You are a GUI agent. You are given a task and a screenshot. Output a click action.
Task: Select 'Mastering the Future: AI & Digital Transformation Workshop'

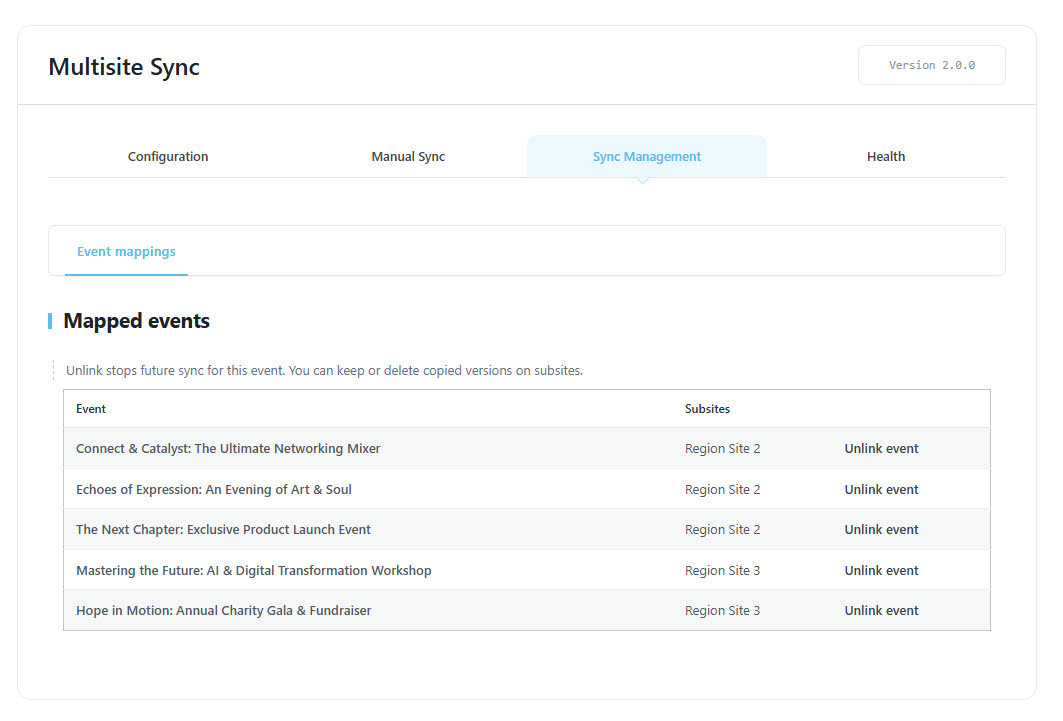pyautogui.click(x=254, y=571)
